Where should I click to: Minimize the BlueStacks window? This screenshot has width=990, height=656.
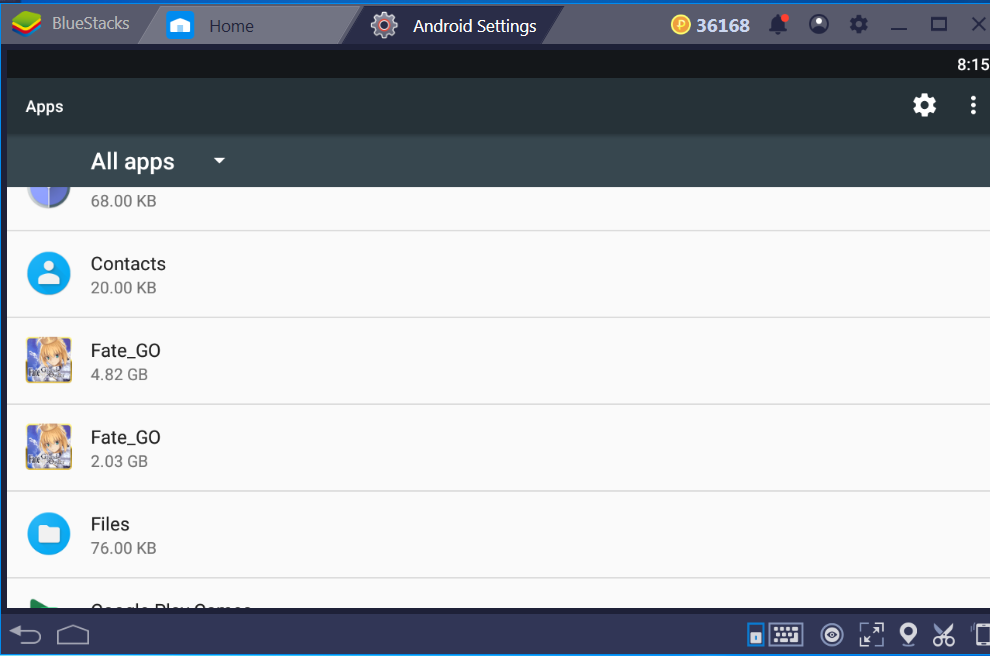coord(898,27)
